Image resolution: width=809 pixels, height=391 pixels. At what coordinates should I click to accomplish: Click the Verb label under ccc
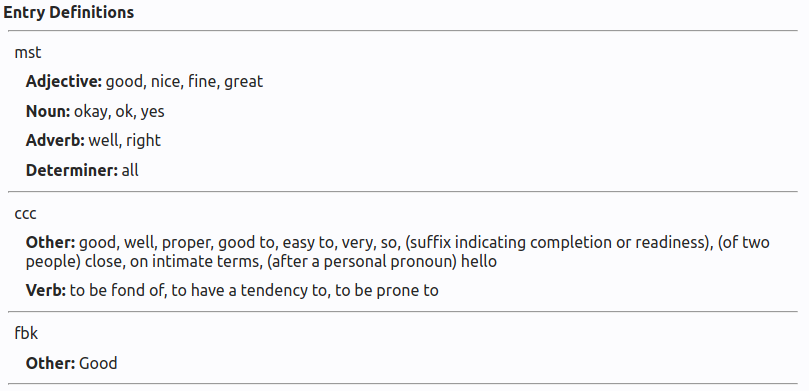point(46,290)
